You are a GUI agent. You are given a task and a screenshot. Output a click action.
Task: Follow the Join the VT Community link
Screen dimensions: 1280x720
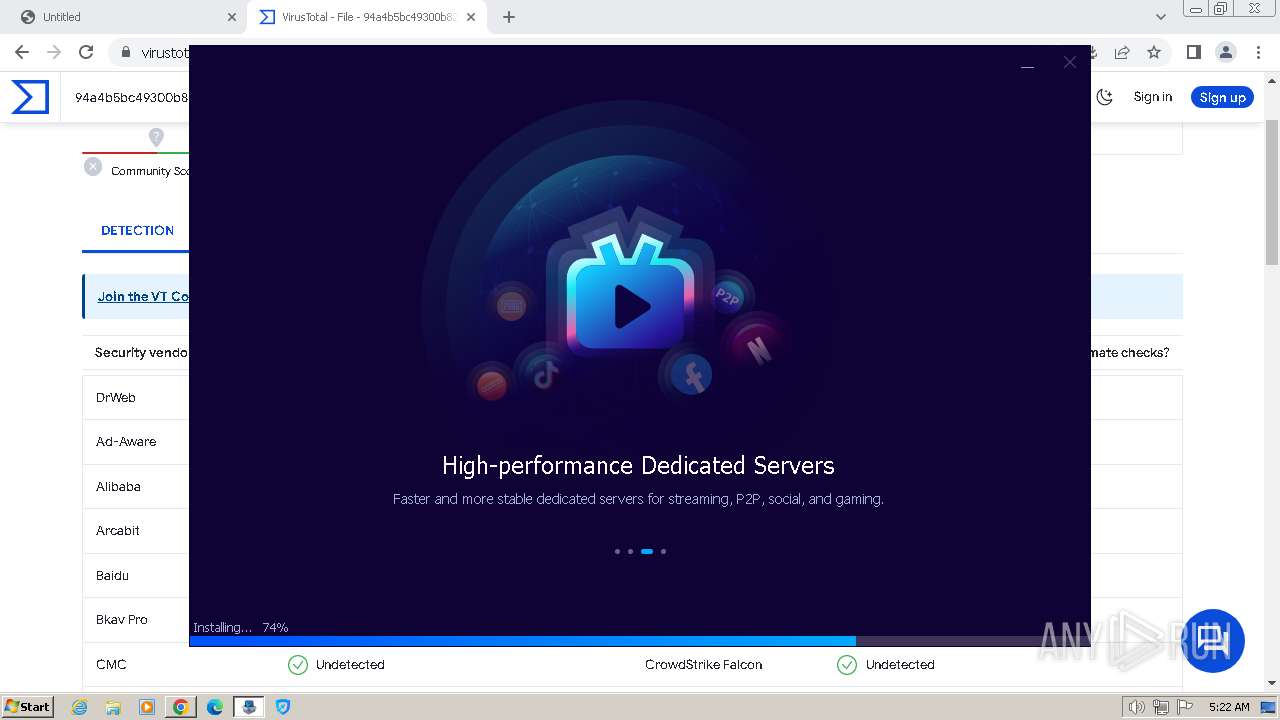143,296
